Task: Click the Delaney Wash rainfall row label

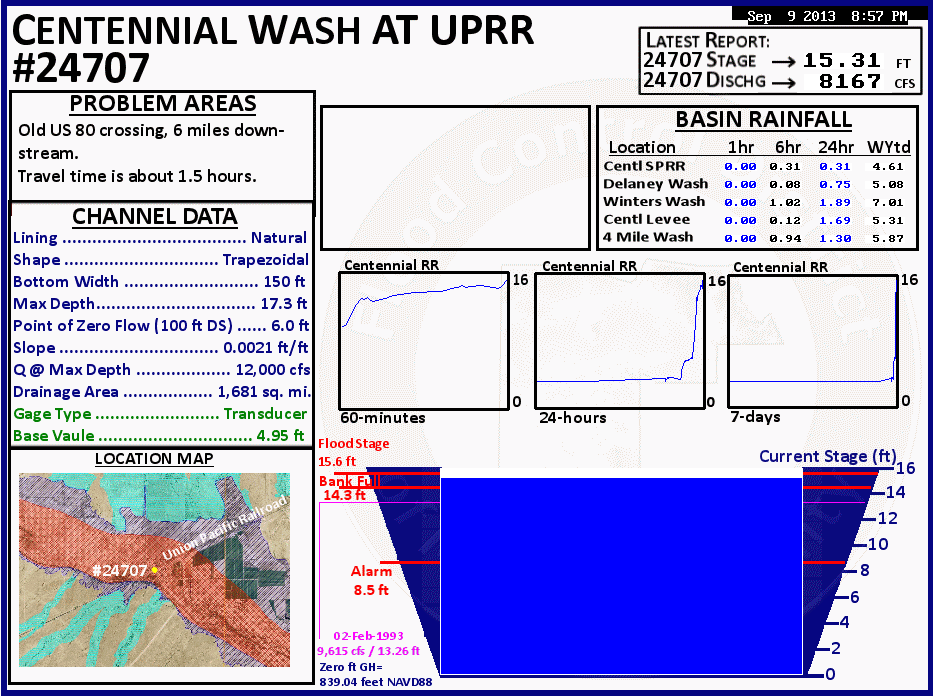Action: tap(656, 184)
